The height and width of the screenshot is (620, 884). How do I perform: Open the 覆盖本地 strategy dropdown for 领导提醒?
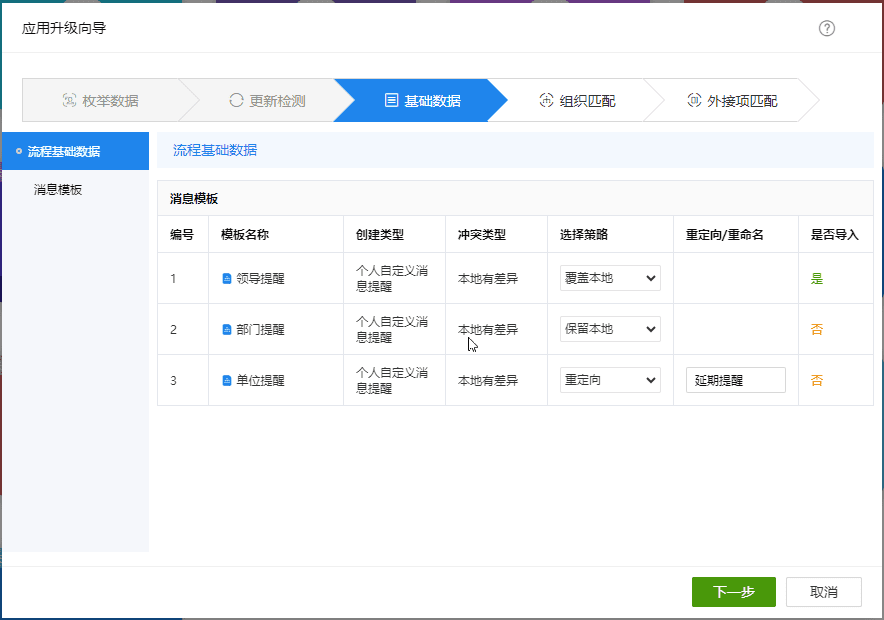[x=610, y=278]
